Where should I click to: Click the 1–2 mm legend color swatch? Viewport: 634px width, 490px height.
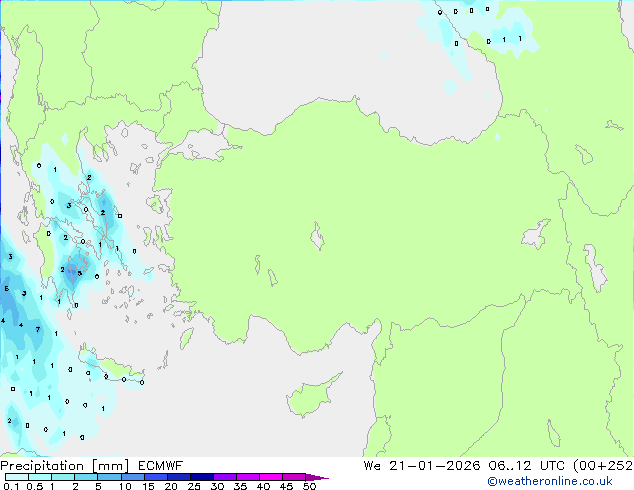coord(63,477)
